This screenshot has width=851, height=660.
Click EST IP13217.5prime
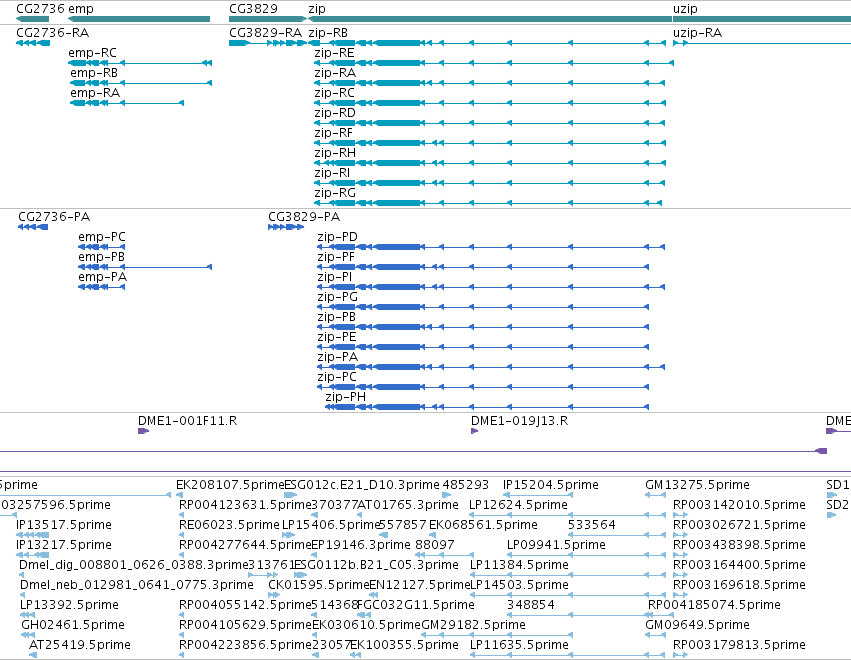tap(64, 544)
